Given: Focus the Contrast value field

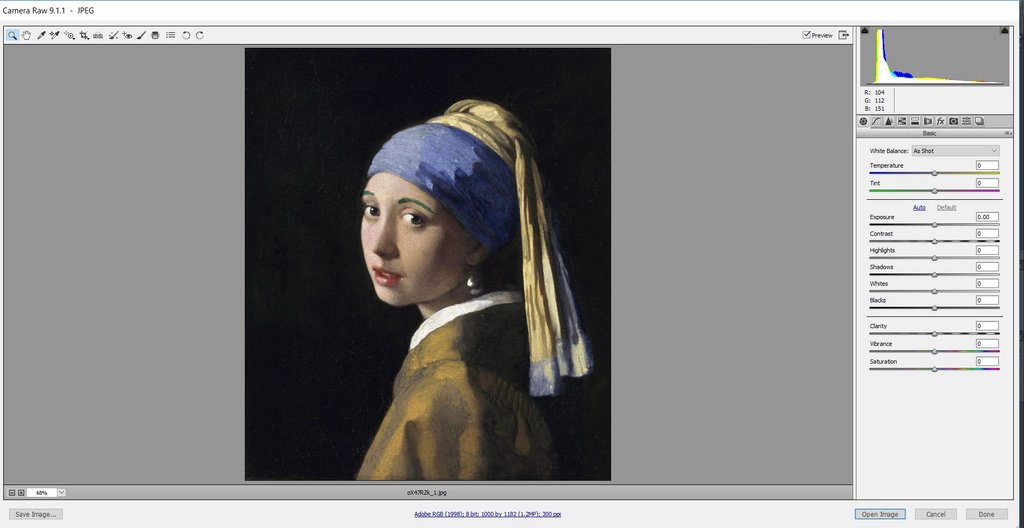Looking at the screenshot, I should (x=987, y=233).
